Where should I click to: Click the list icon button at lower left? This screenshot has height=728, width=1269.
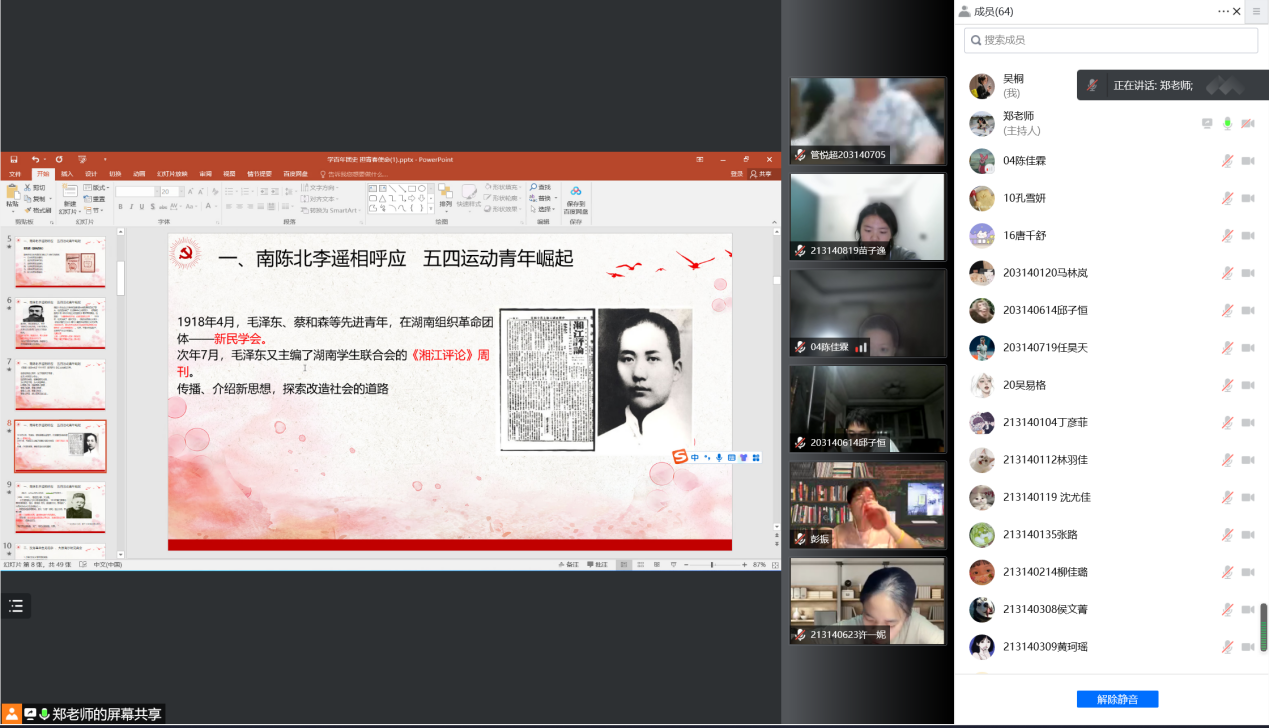[x=16, y=606]
